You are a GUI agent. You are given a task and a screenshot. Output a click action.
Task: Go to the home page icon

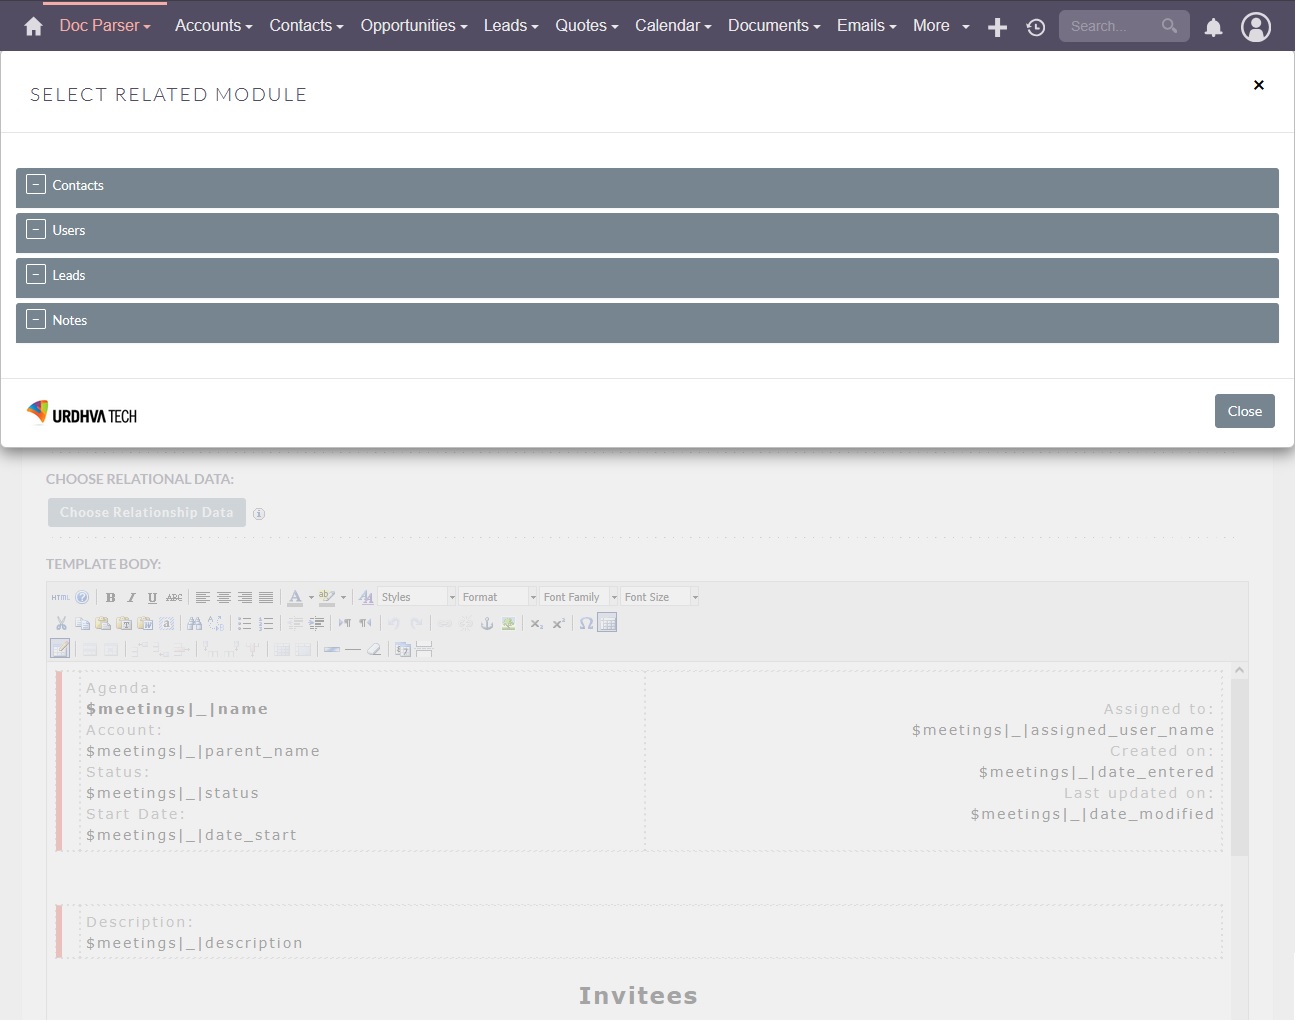(x=33, y=26)
